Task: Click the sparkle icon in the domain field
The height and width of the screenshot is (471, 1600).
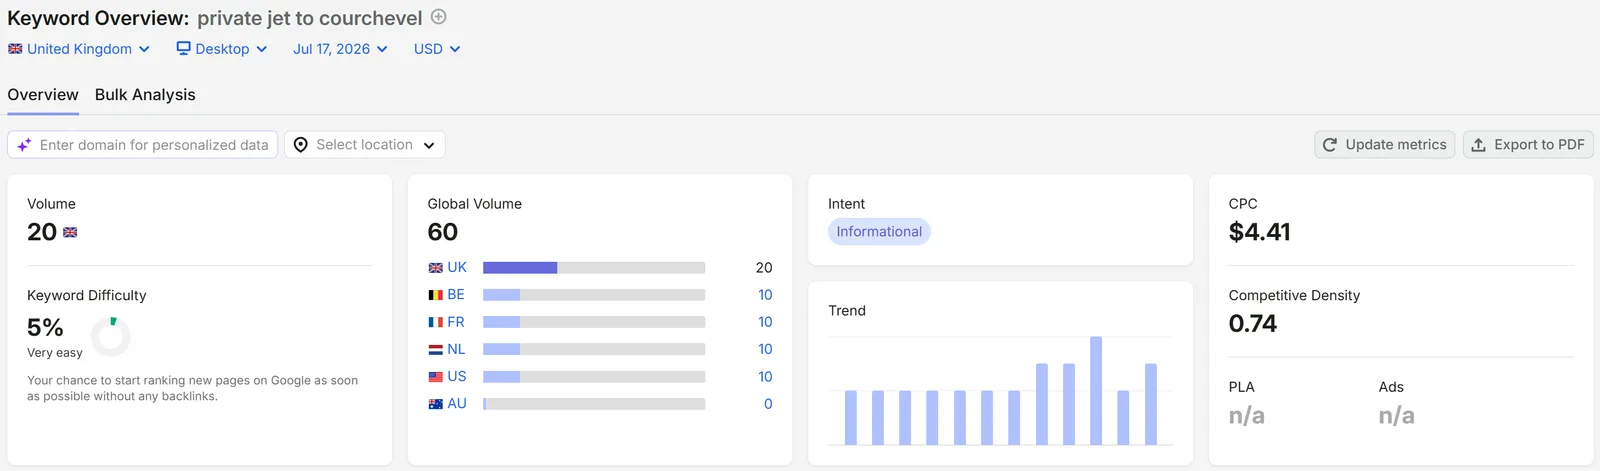Action: [x=24, y=145]
